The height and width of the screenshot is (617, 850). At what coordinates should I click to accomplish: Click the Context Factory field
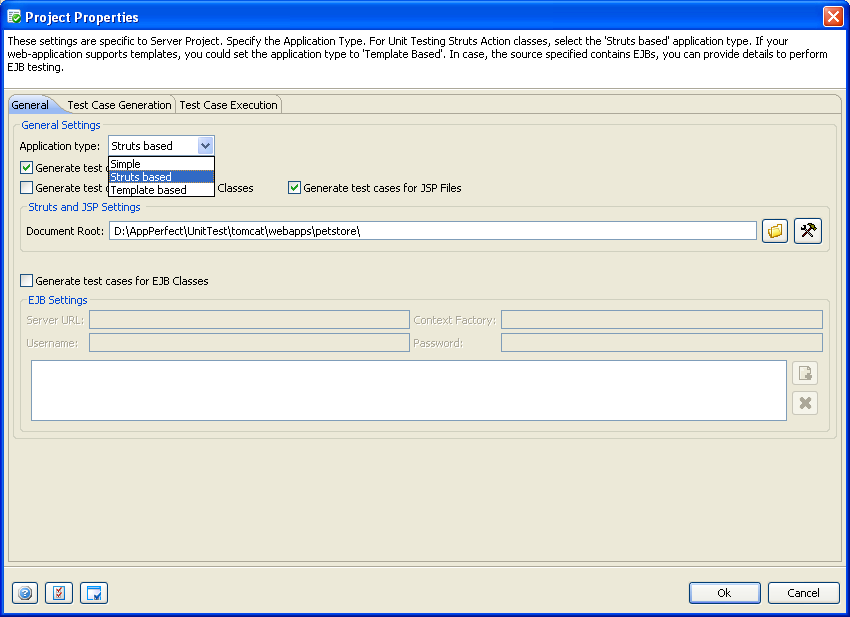(661, 319)
